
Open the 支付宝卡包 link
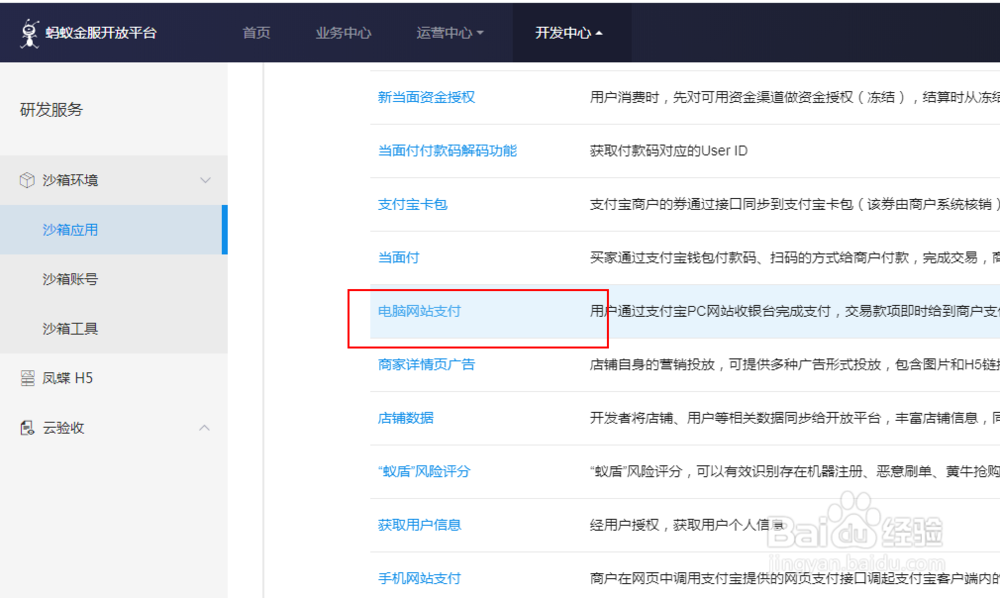pyautogui.click(x=412, y=204)
